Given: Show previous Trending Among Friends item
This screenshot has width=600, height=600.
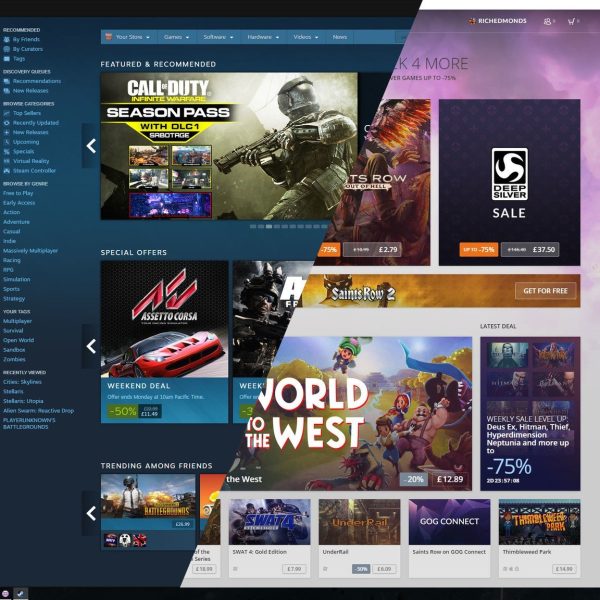Looking at the screenshot, I should tap(91, 513).
